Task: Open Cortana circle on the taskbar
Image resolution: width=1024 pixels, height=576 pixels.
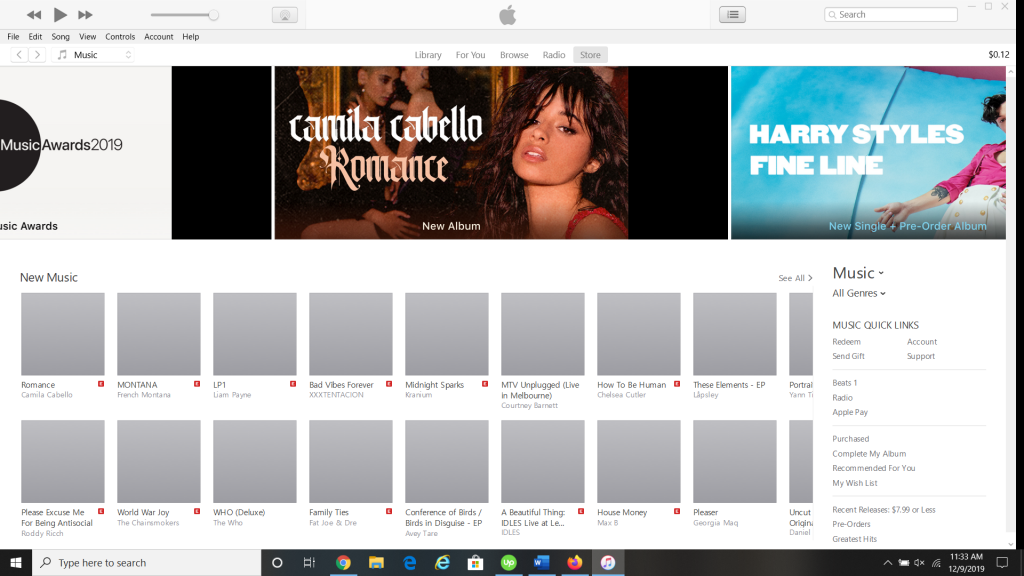Action: point(277,562)
